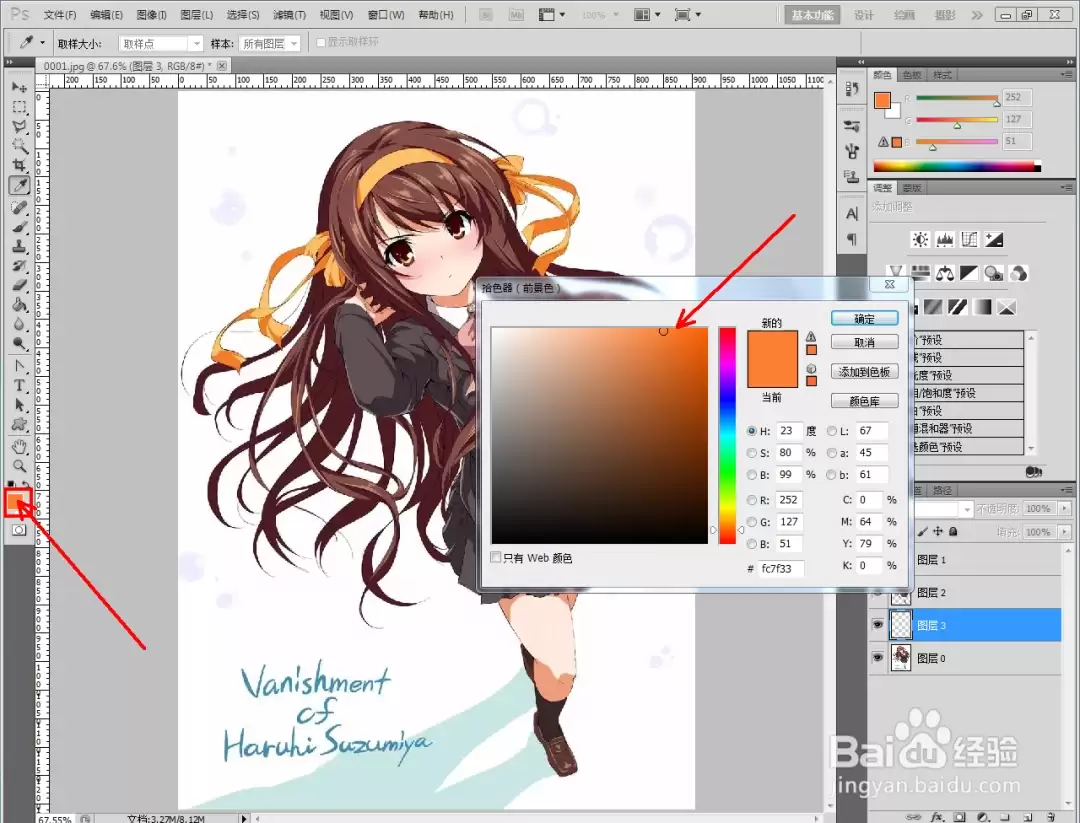Image resolution: width=1080 pixels, height=823 pixels.
Task: Open the 滤镜(T) menu
Action: (289, 14)
